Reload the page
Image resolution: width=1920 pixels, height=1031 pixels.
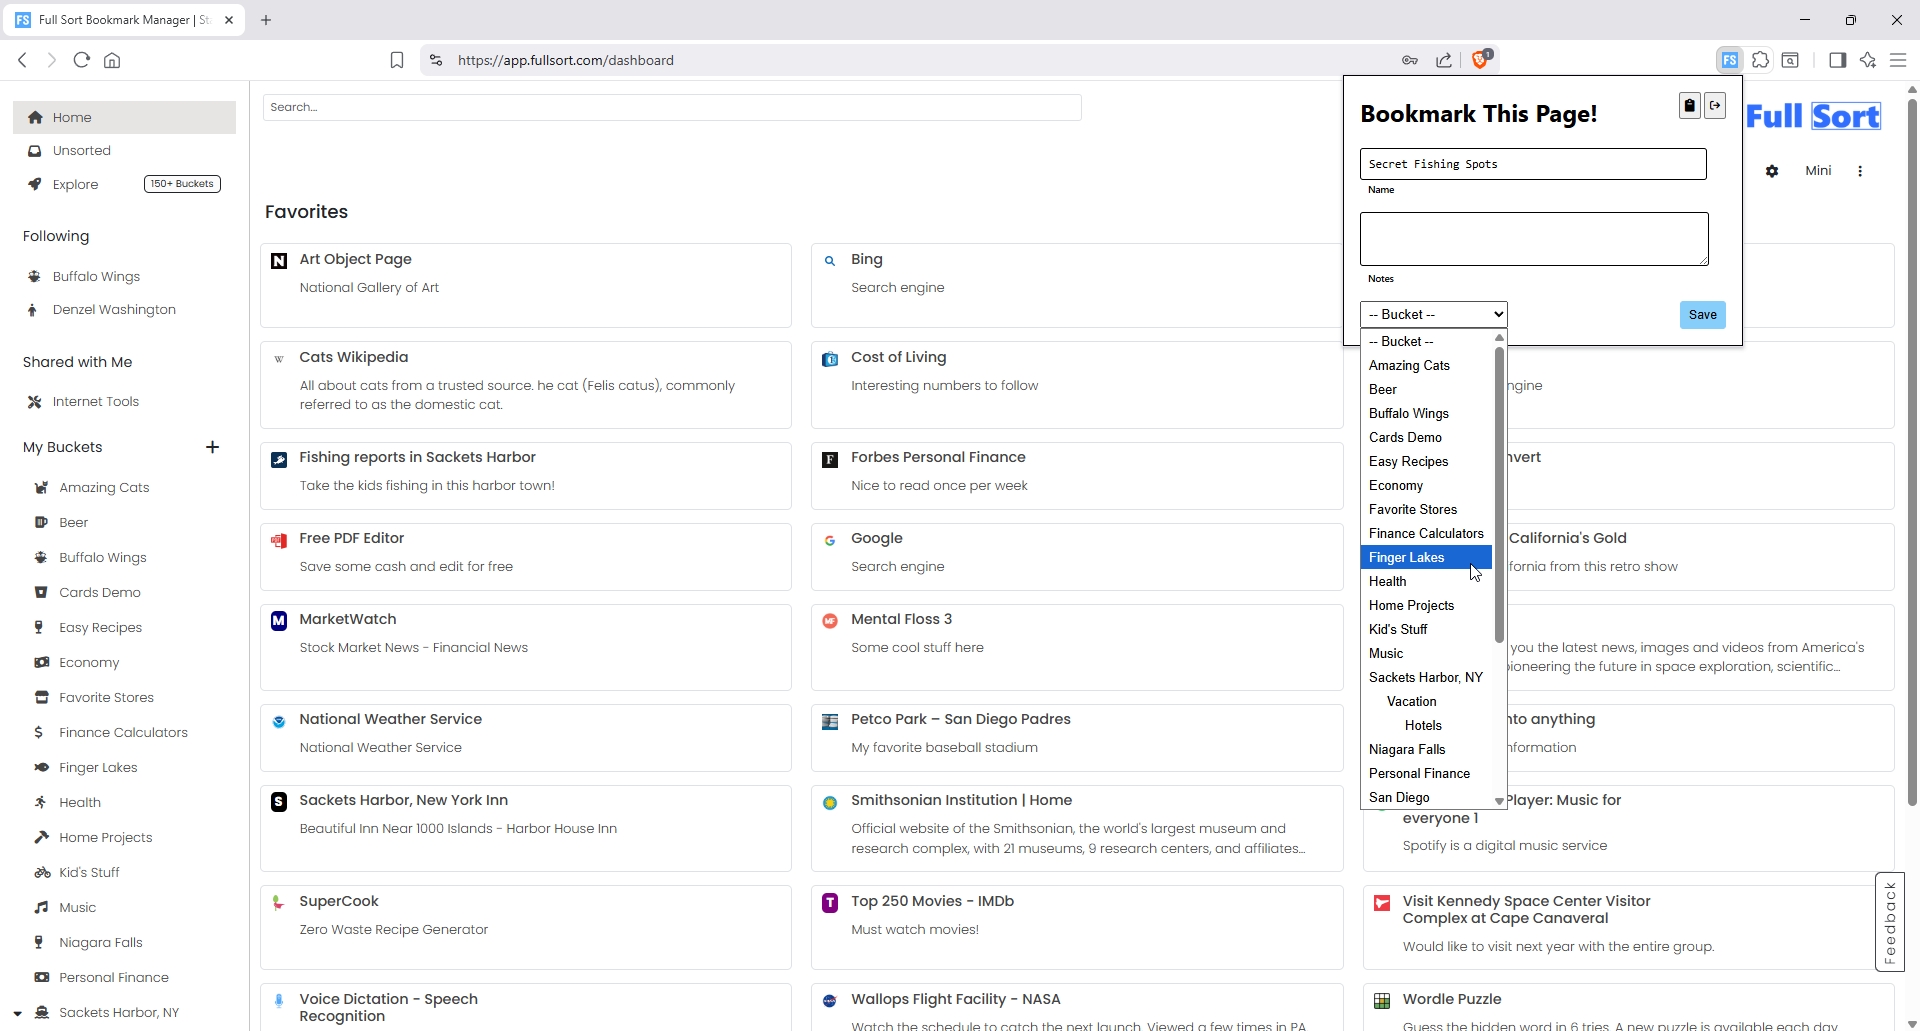(82, 60)
